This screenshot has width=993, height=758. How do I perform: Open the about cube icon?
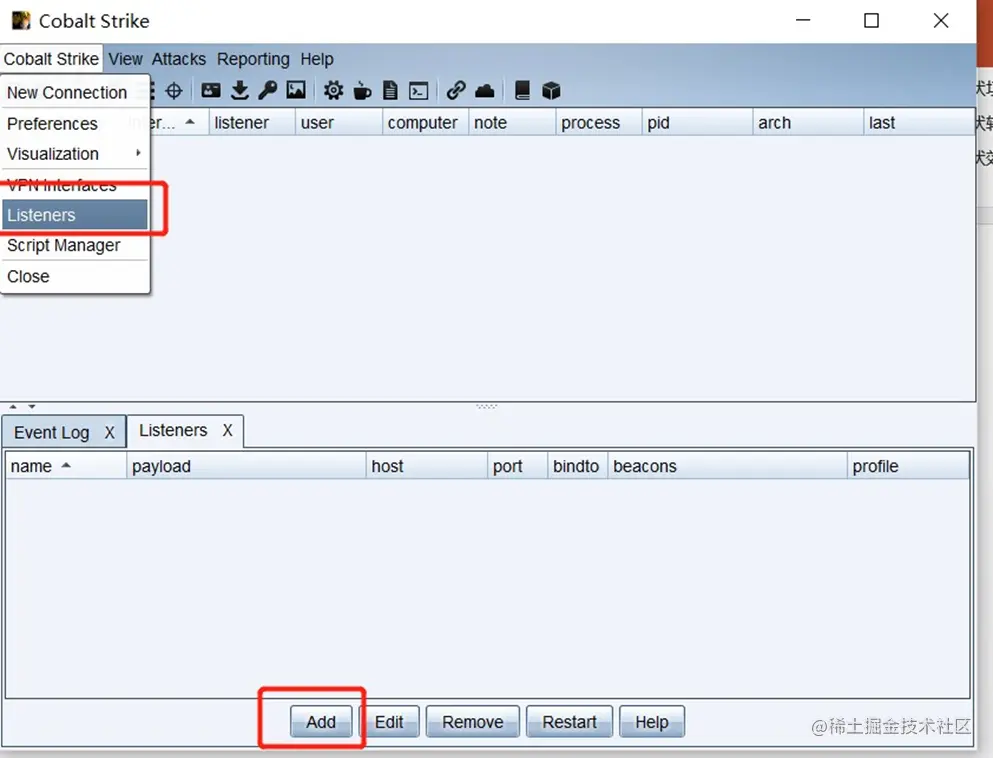[x=551, y=91]
